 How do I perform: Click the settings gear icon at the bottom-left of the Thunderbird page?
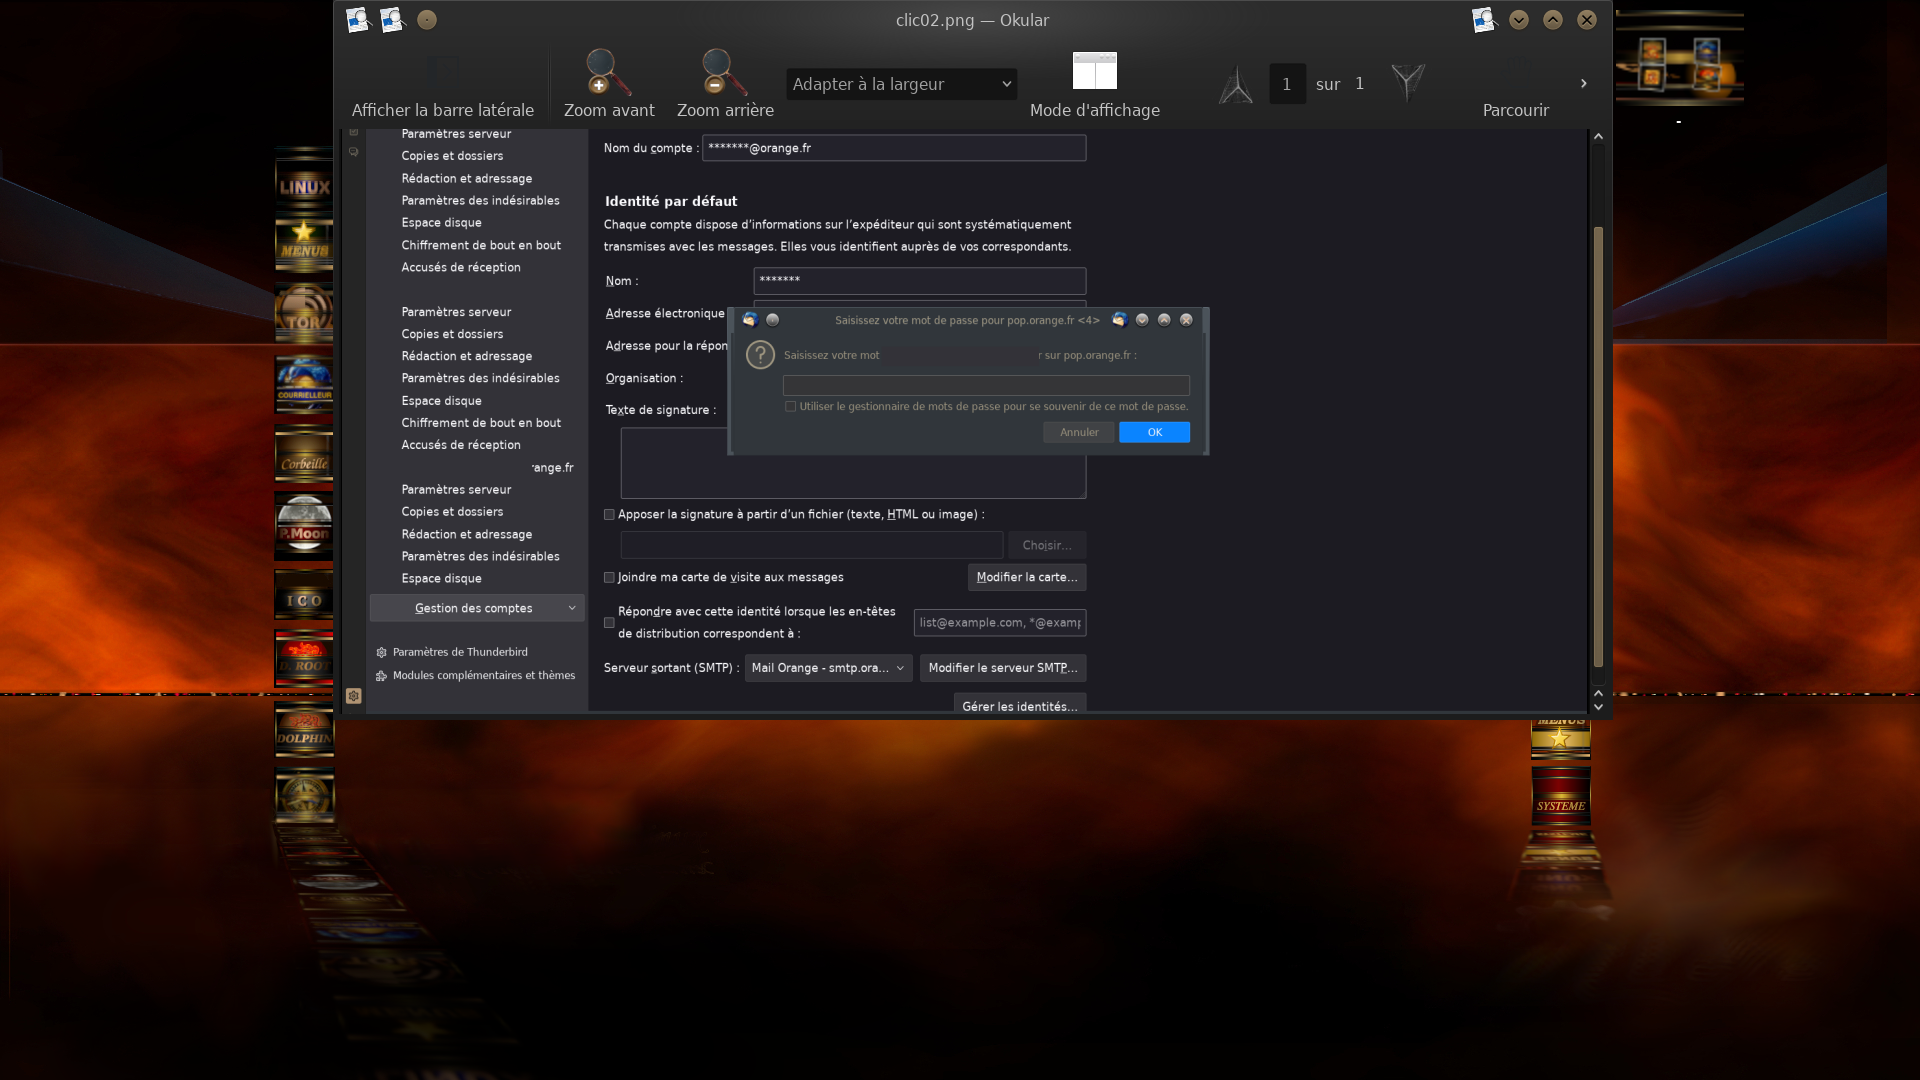coord(354,696)
